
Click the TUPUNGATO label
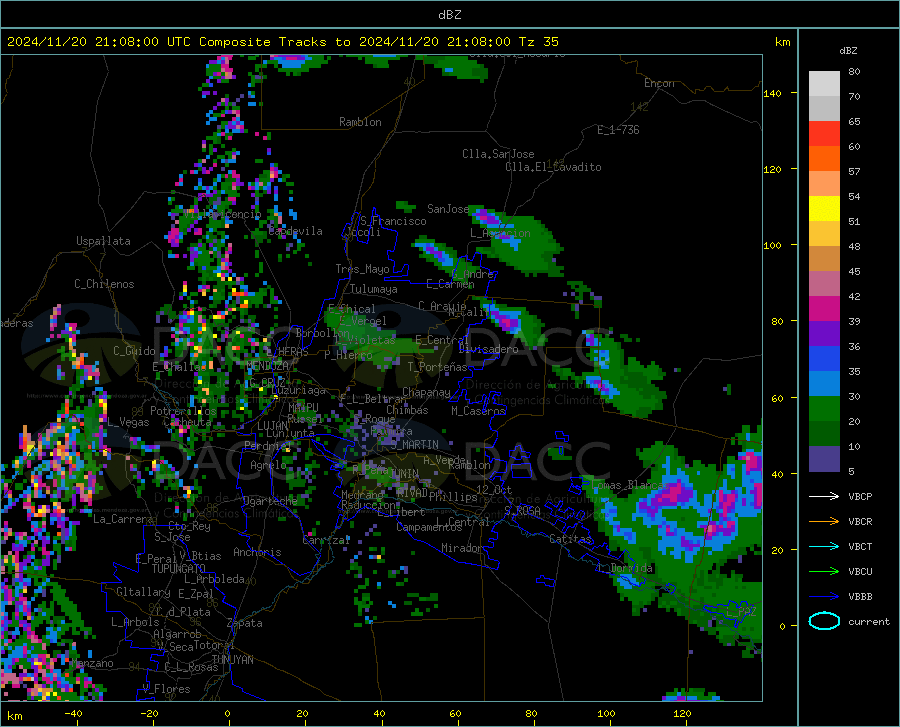click(x=179, y=569)
